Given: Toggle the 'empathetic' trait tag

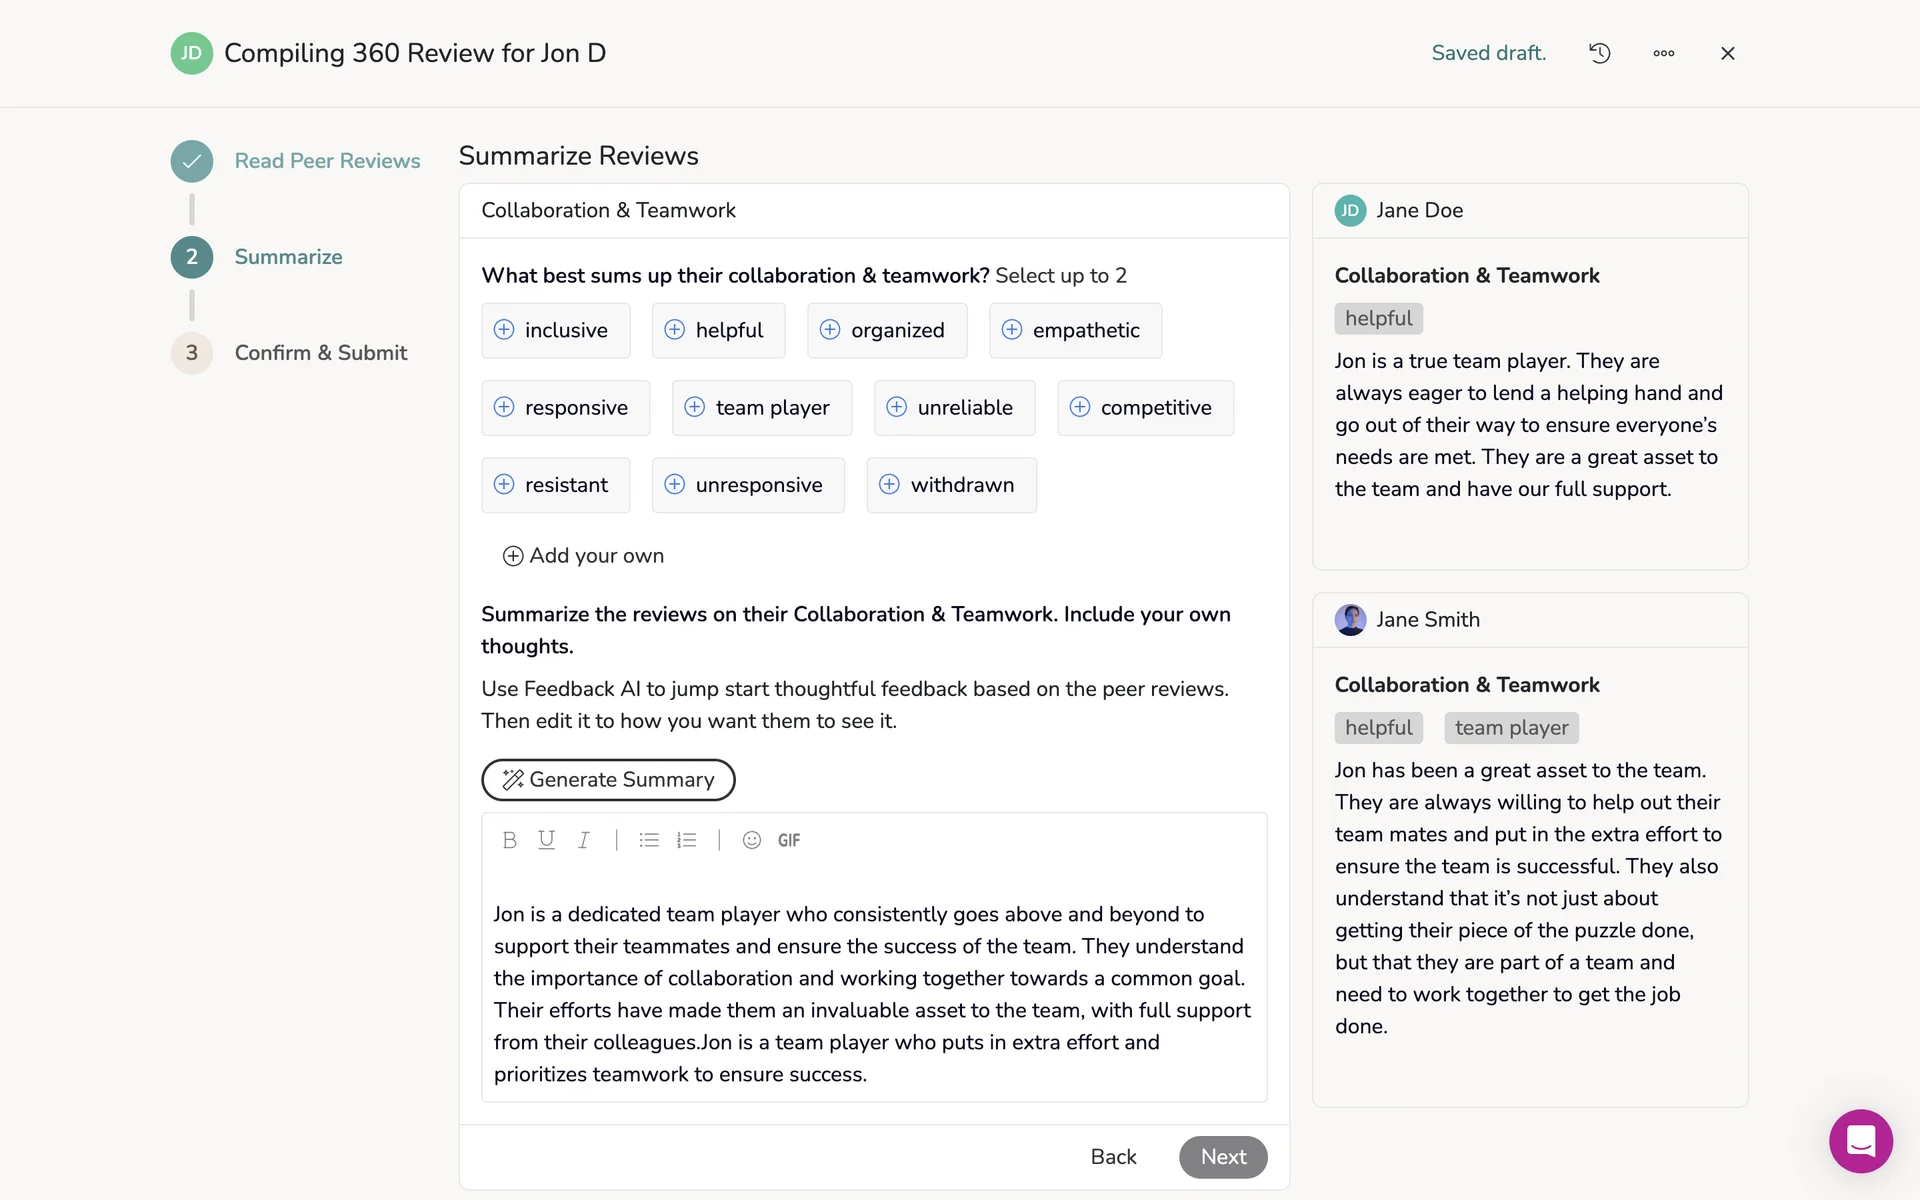Looking at the screenshot, I should [x=1075, y=330].
